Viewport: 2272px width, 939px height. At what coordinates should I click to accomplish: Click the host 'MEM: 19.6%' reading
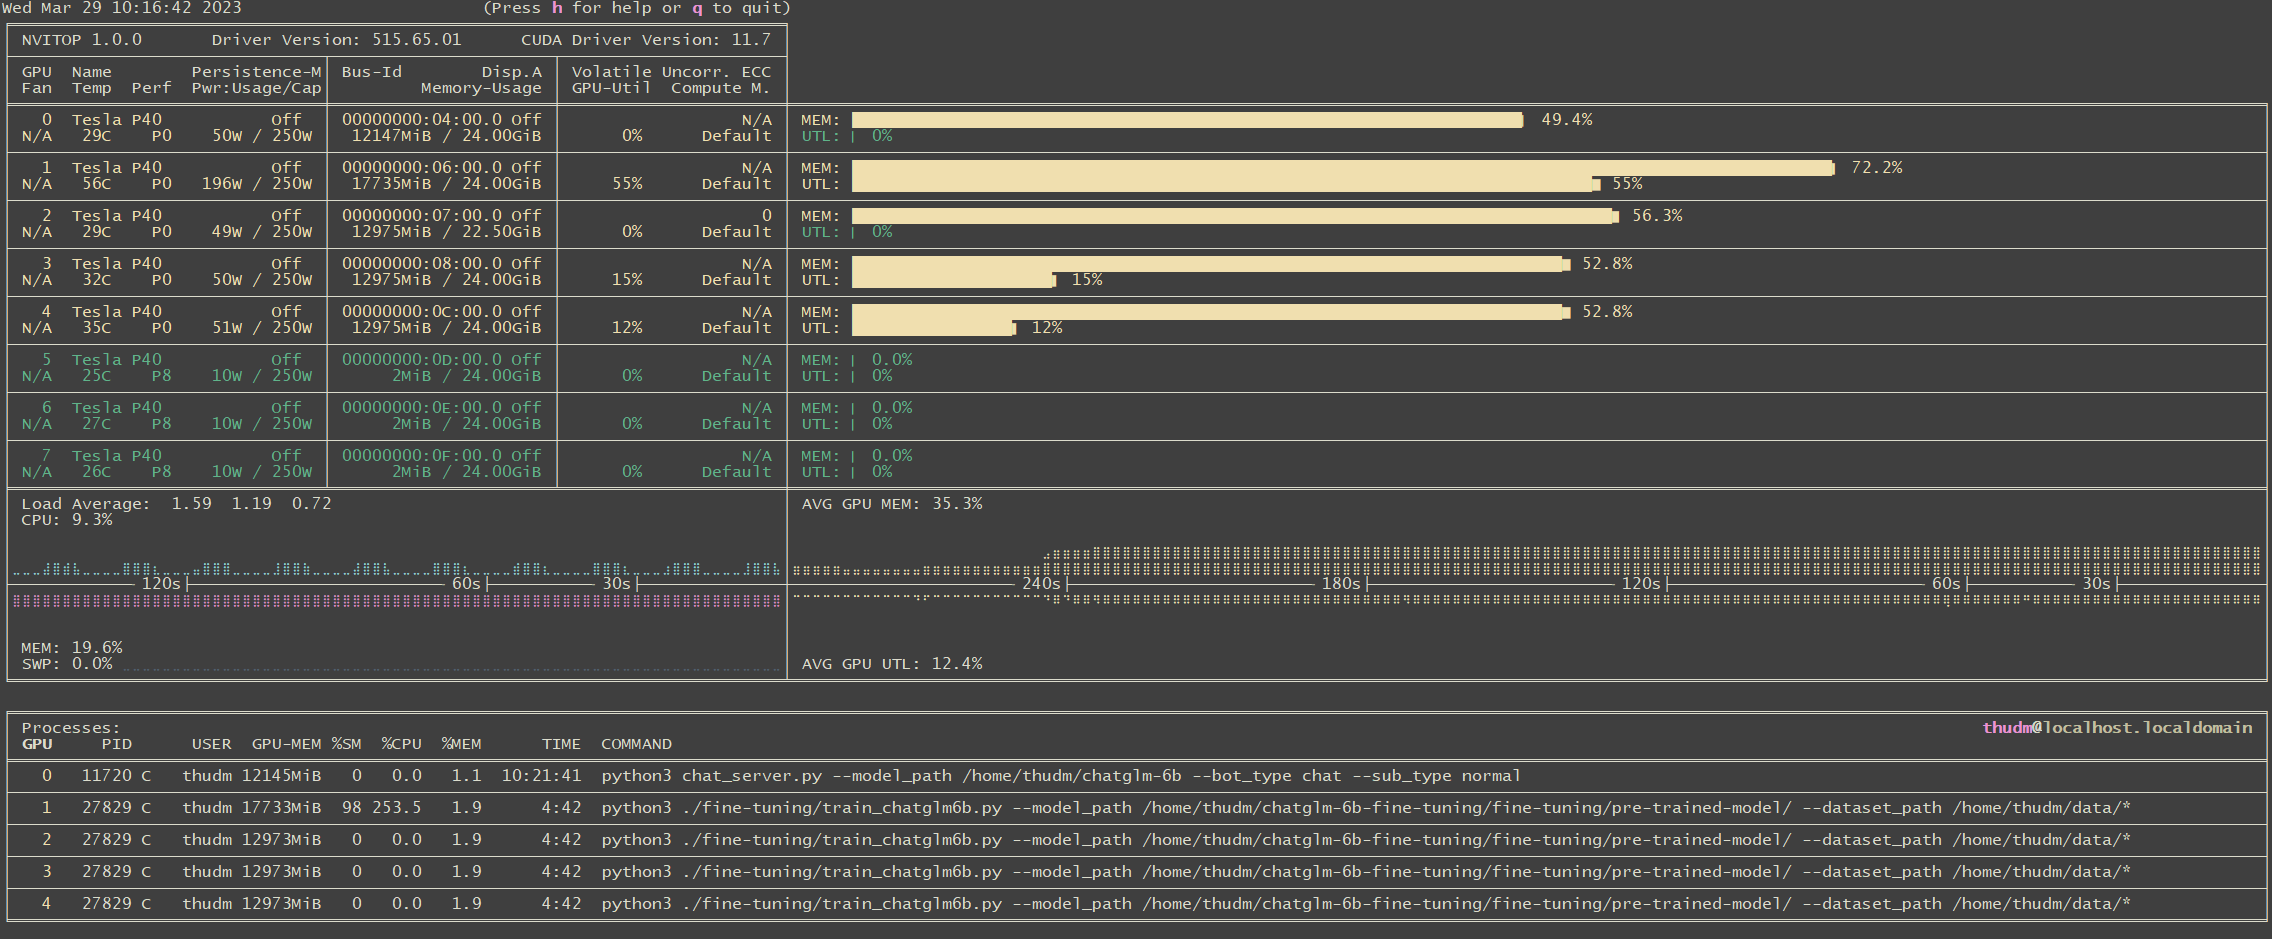pos(72,648)
